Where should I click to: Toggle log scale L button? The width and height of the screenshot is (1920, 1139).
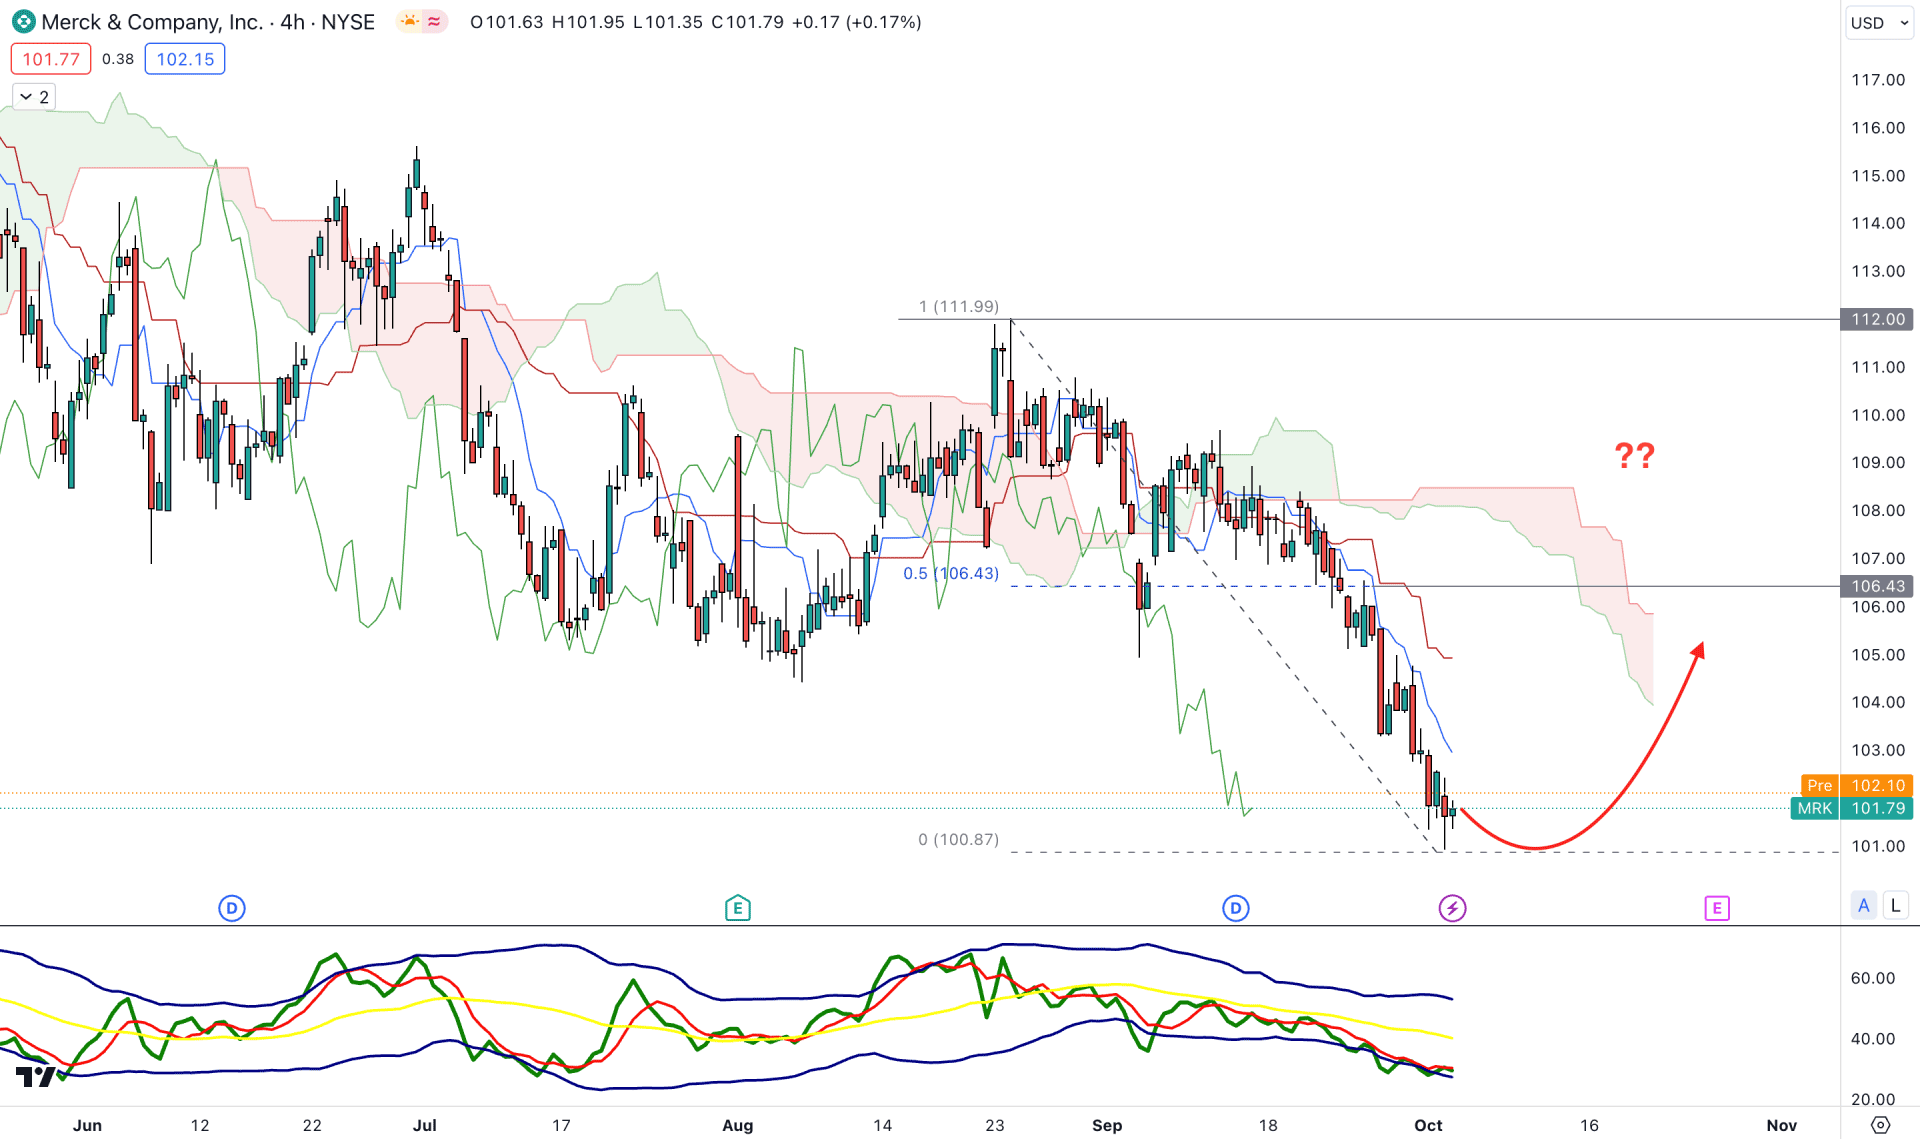pyautogui.click(x=1895, y=906)
